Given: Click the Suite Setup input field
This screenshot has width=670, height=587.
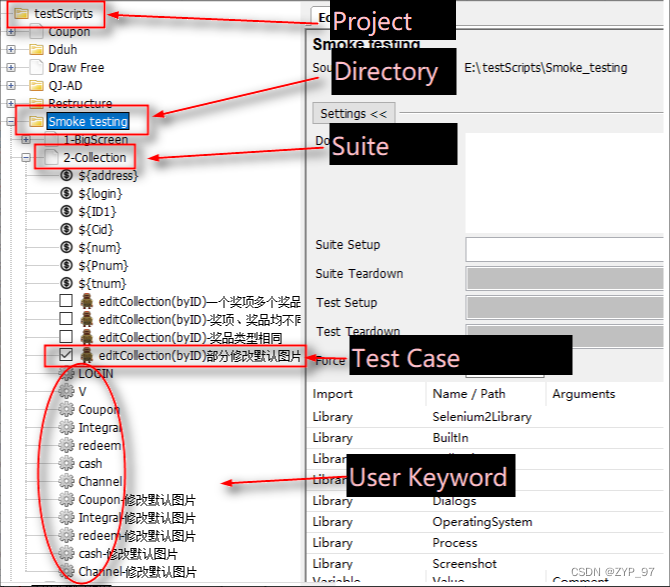Looking at the screenshot, I should pyautogui.click(x=564, y=249).
